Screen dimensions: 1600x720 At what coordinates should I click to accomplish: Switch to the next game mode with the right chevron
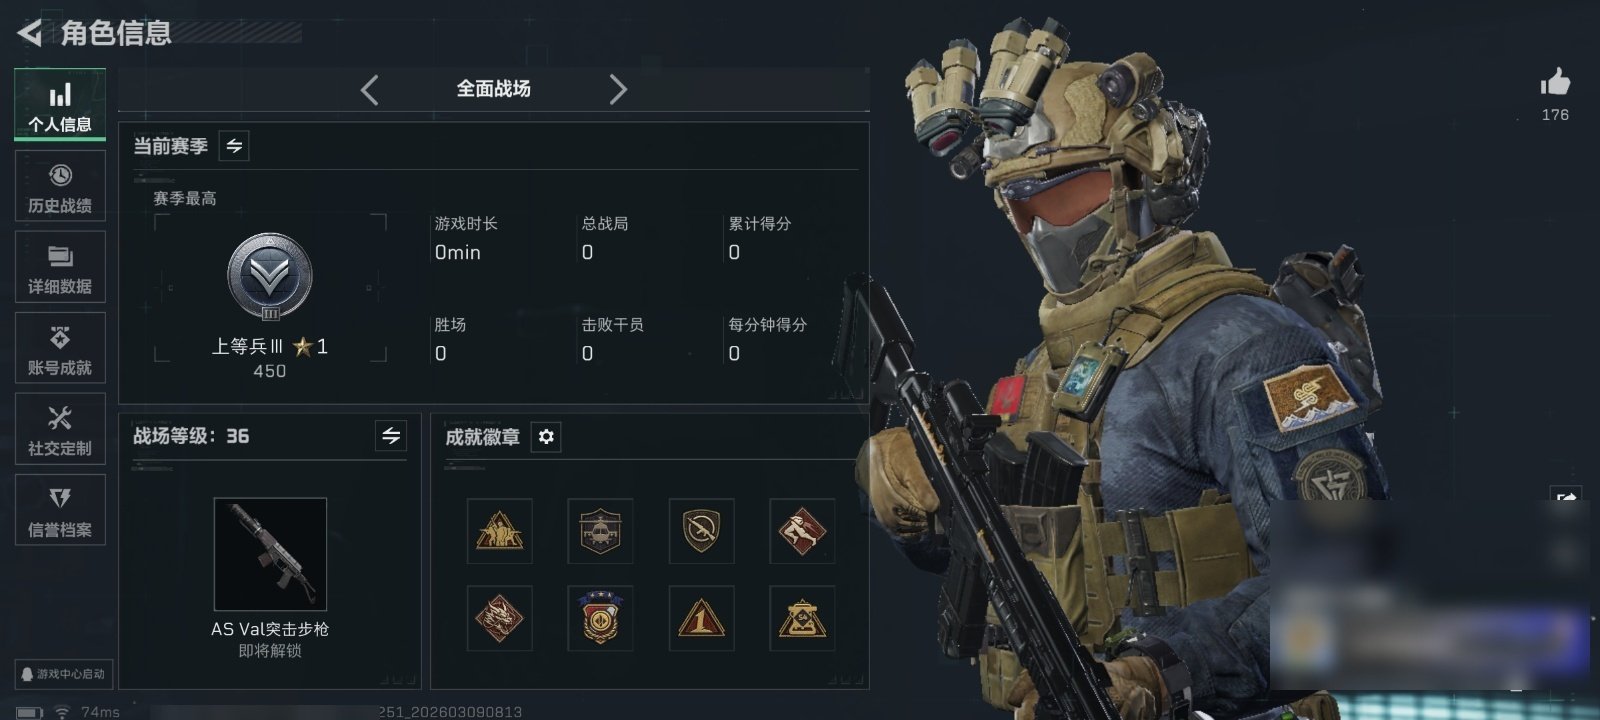tap(618, 90)
